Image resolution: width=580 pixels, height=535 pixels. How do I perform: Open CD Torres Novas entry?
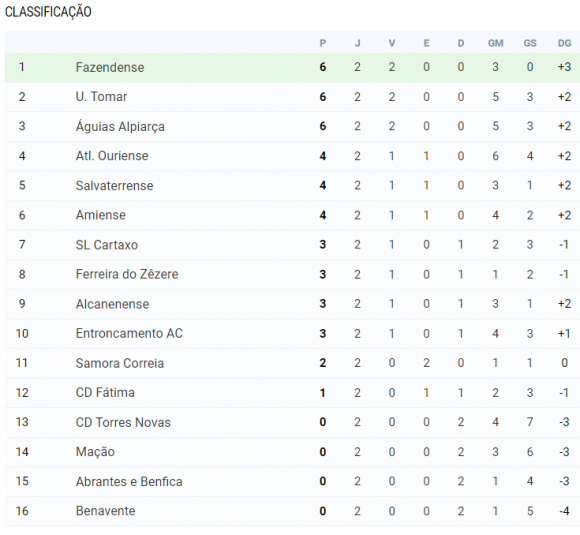123,422
